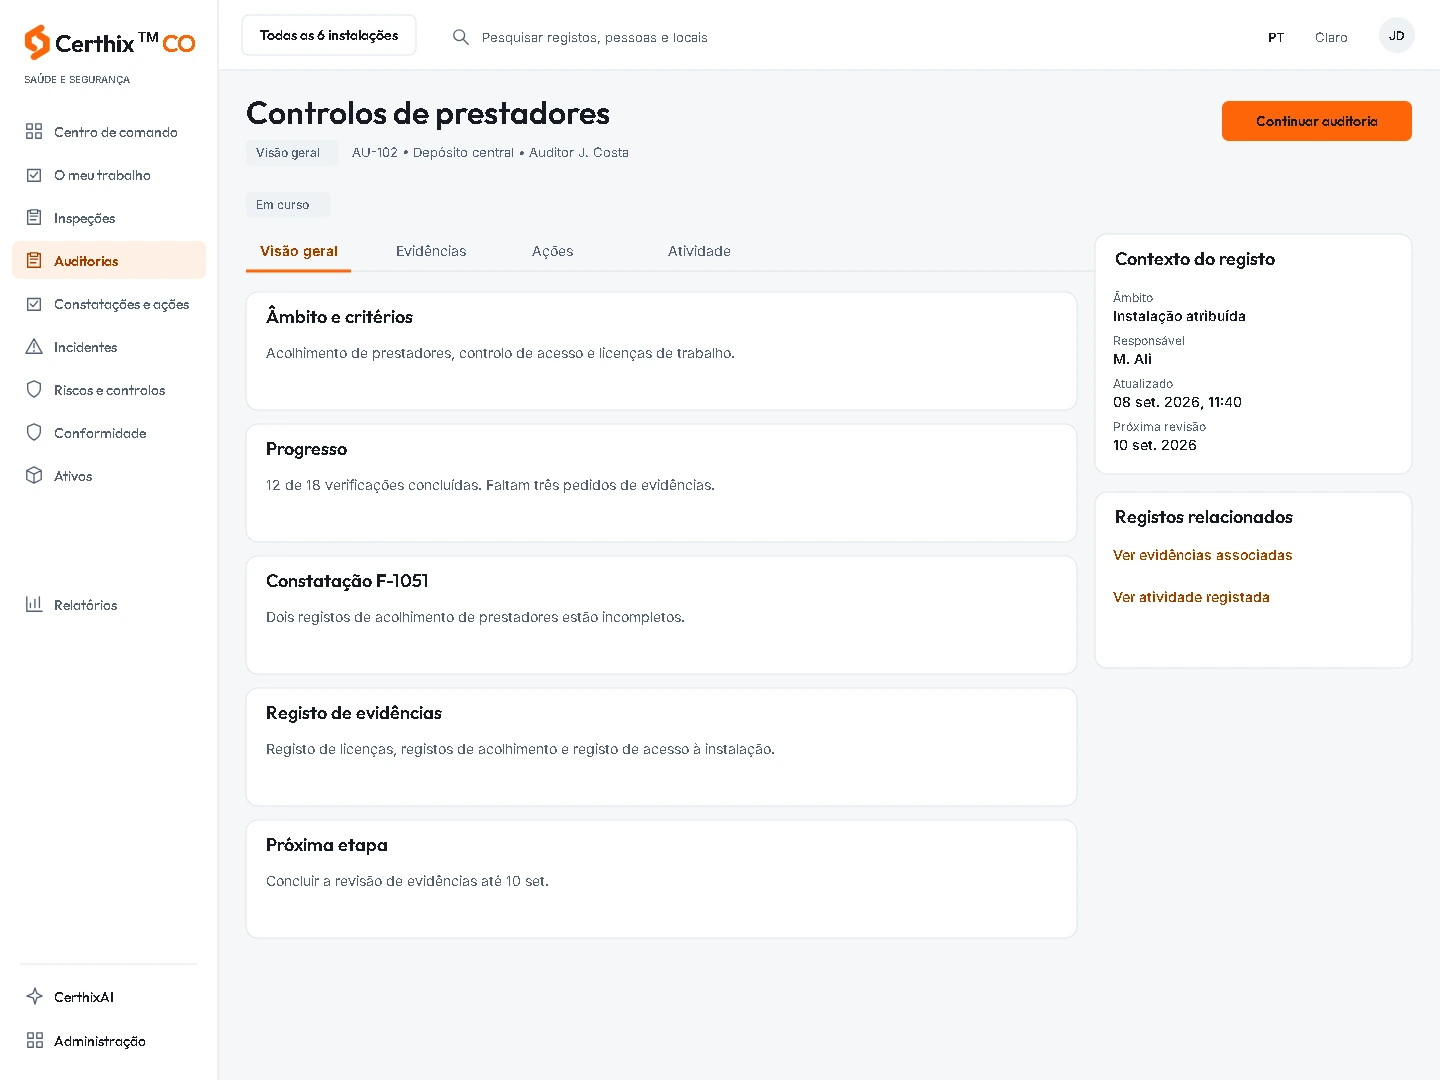Open the Progresso card
The image size is (1440, 1080).
[661, 483]
